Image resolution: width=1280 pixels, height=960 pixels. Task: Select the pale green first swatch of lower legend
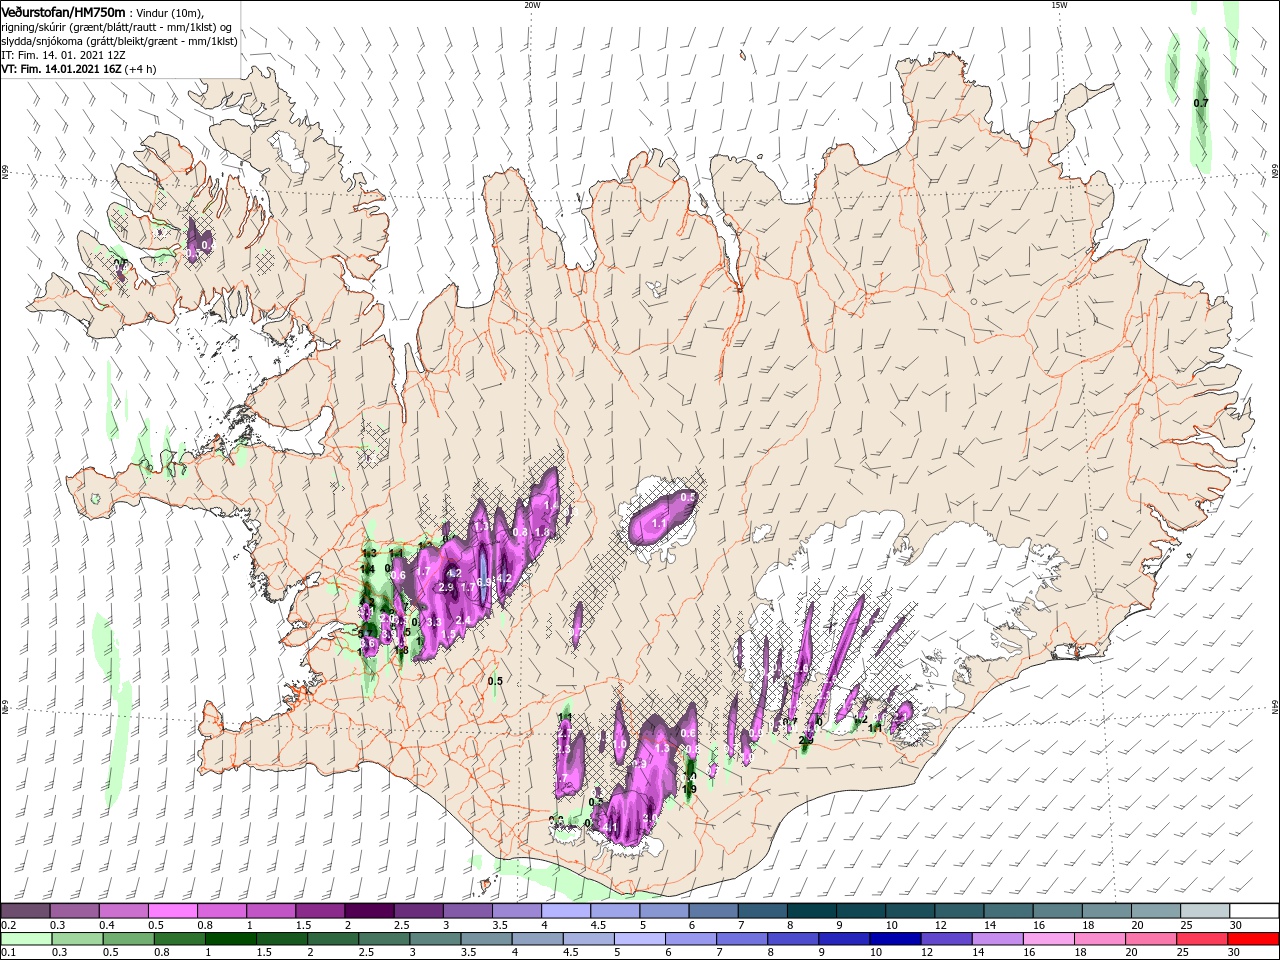tap(25, 939)
